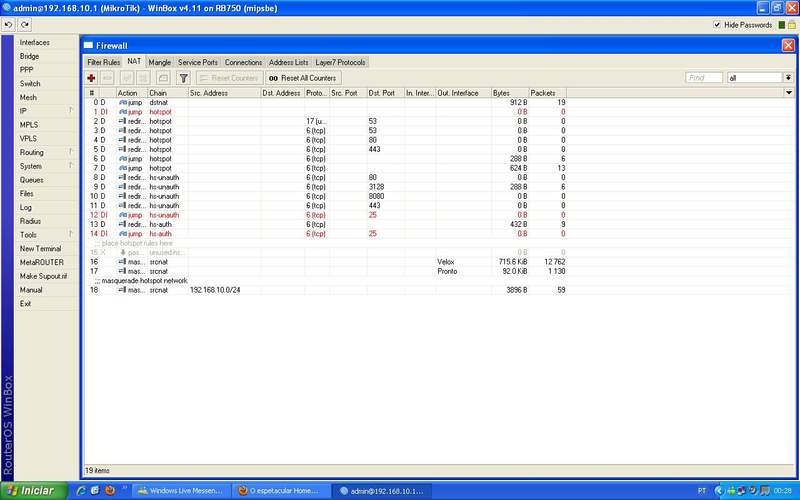This screenshot has height=500, width=800.
Task: Open the Connections tab
Action: pos(243,62)
